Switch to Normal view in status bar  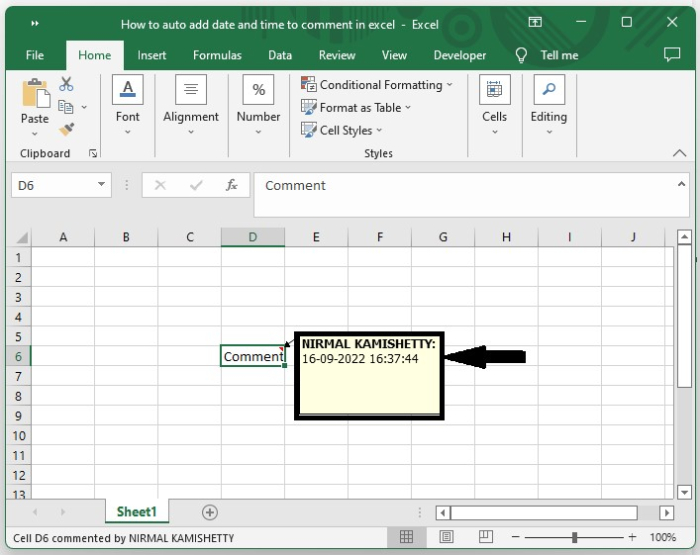point(407,538)
